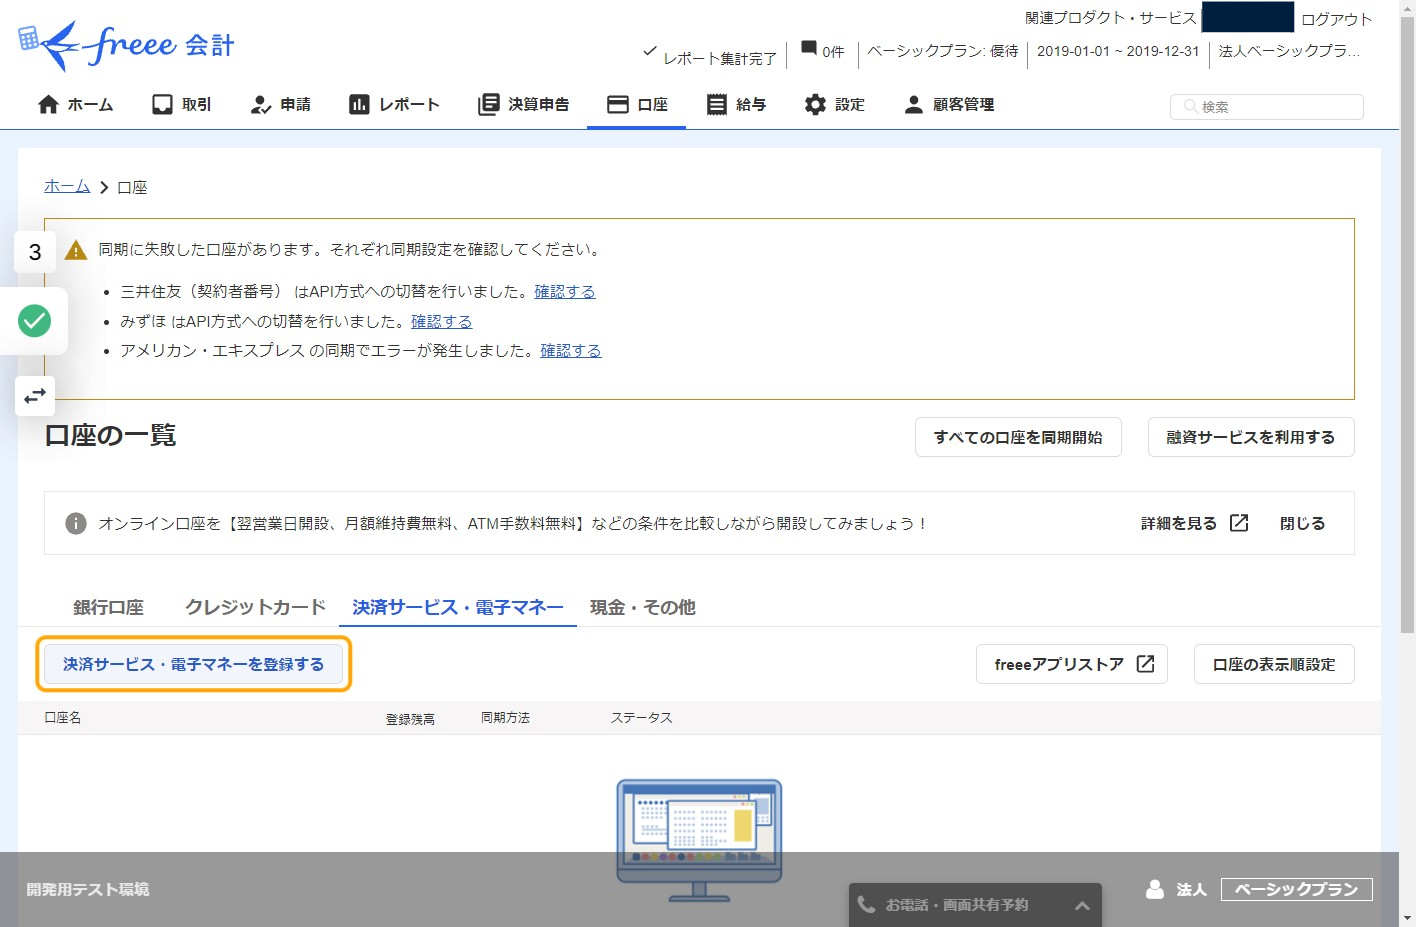The width and height of the screenshot is (1416, 927).
Task: Click 確認する for アメリカン・エキスプレス
Action: pyautogui.click(x=571, y=350)
